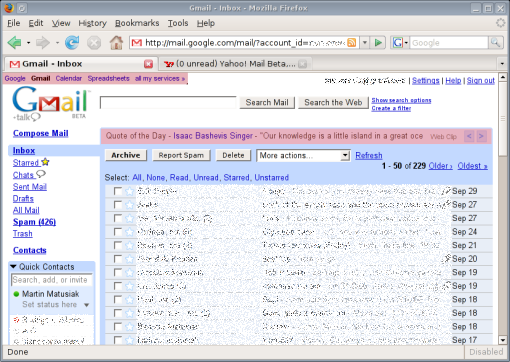Open the address bar history dropdown
The width and height of the screenshot is (510, 362).
point(365,43)
